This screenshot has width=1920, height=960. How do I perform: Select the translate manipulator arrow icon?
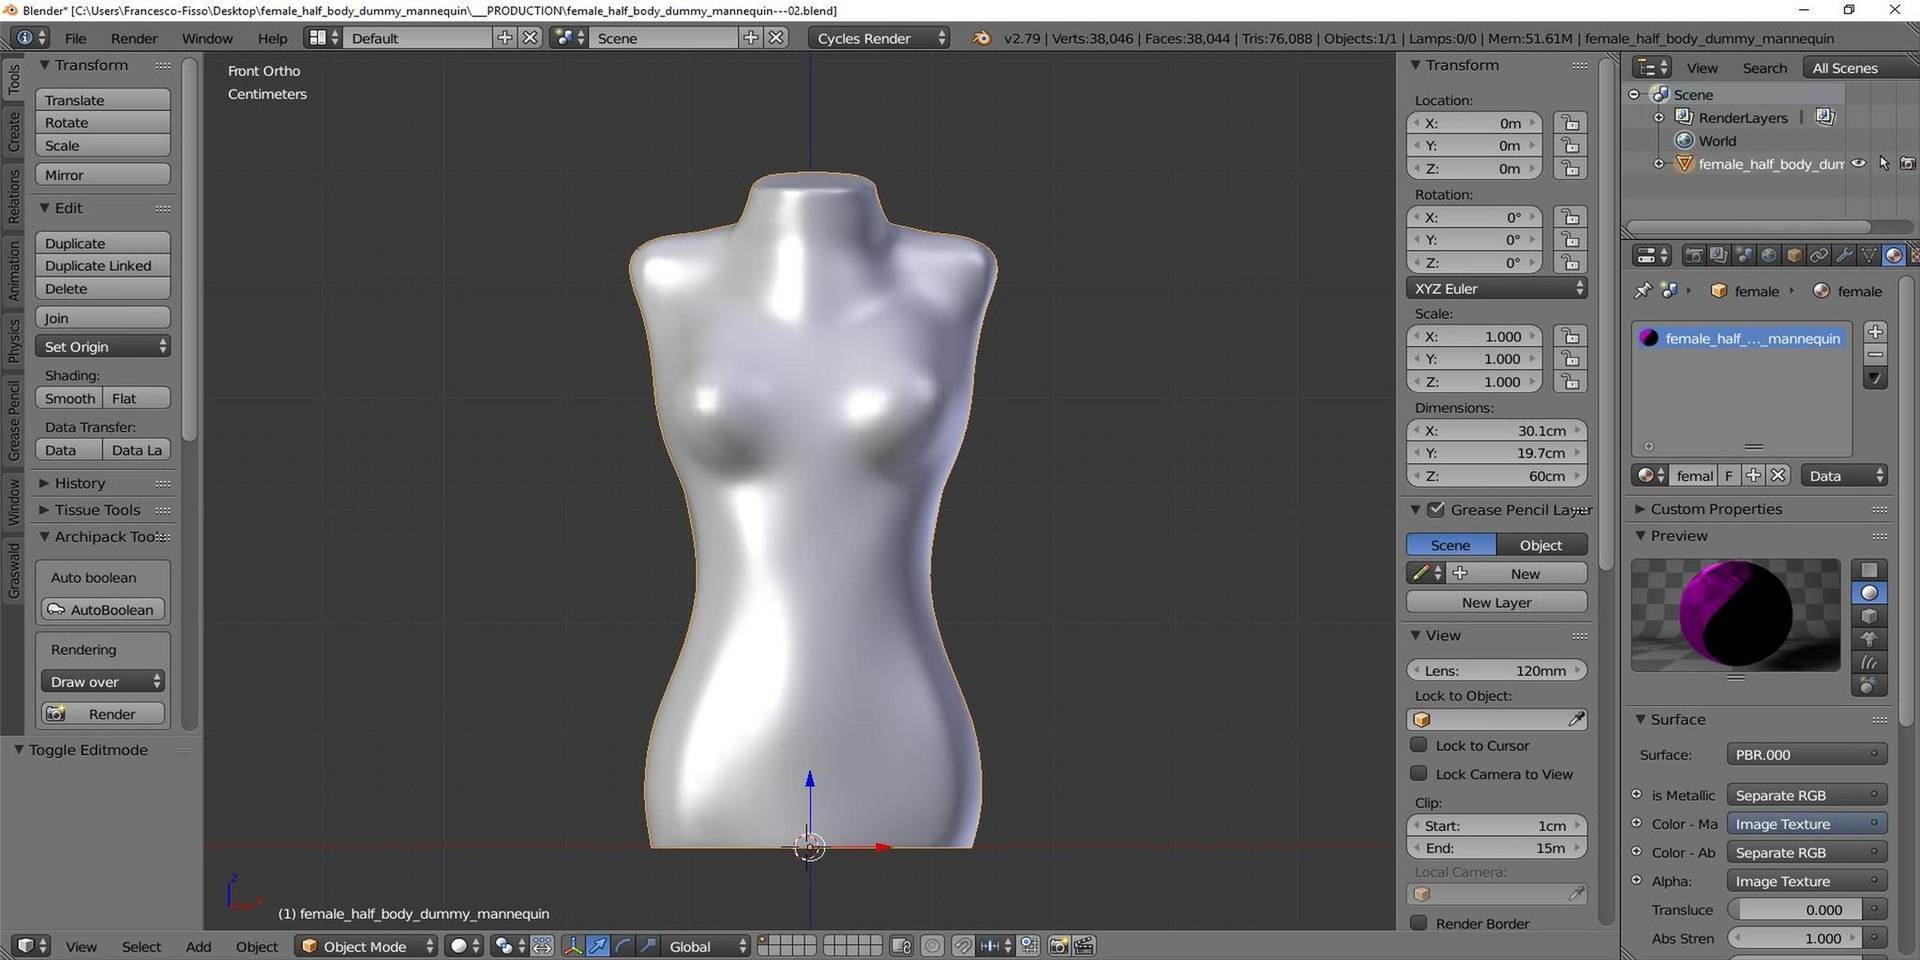pyautogui.click(x=598, y=946)
